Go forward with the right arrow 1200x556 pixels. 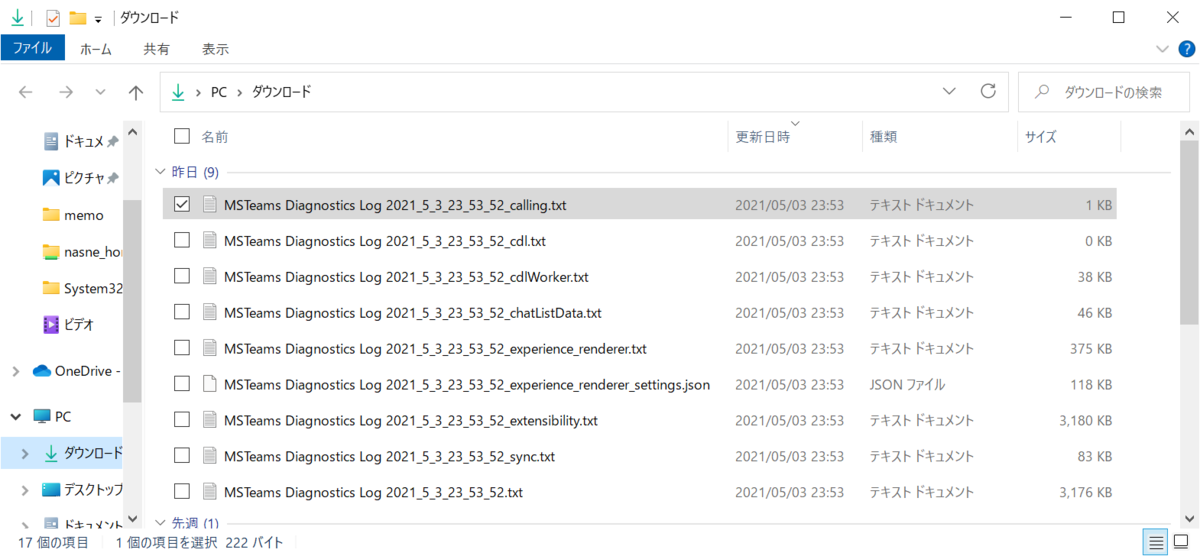(66, 92)
